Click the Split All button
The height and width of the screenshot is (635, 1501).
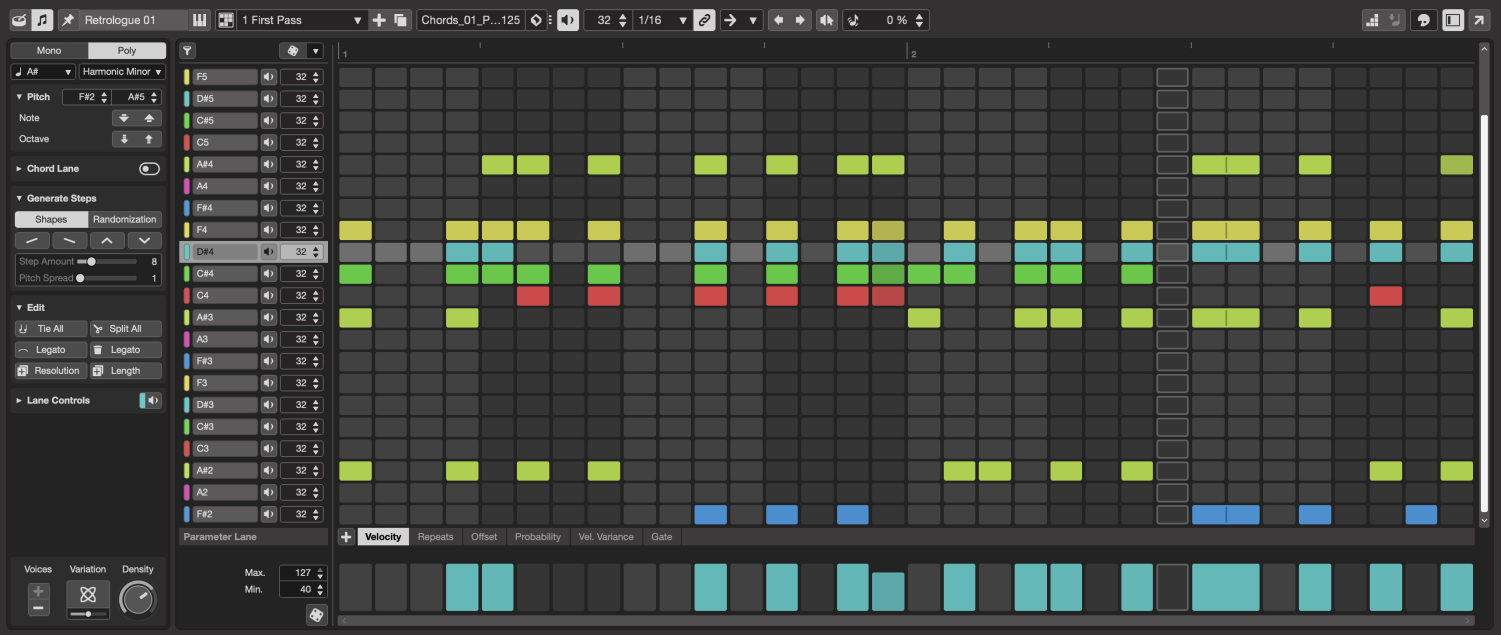[125, 329]
